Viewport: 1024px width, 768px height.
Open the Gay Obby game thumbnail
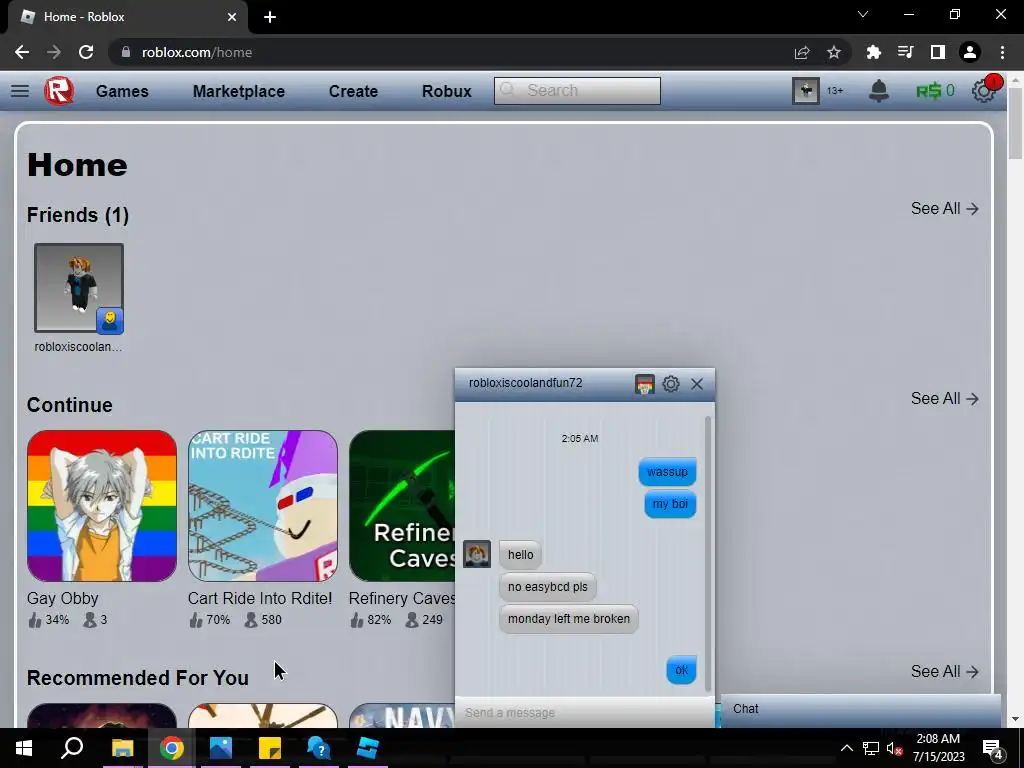pos(102,505)
